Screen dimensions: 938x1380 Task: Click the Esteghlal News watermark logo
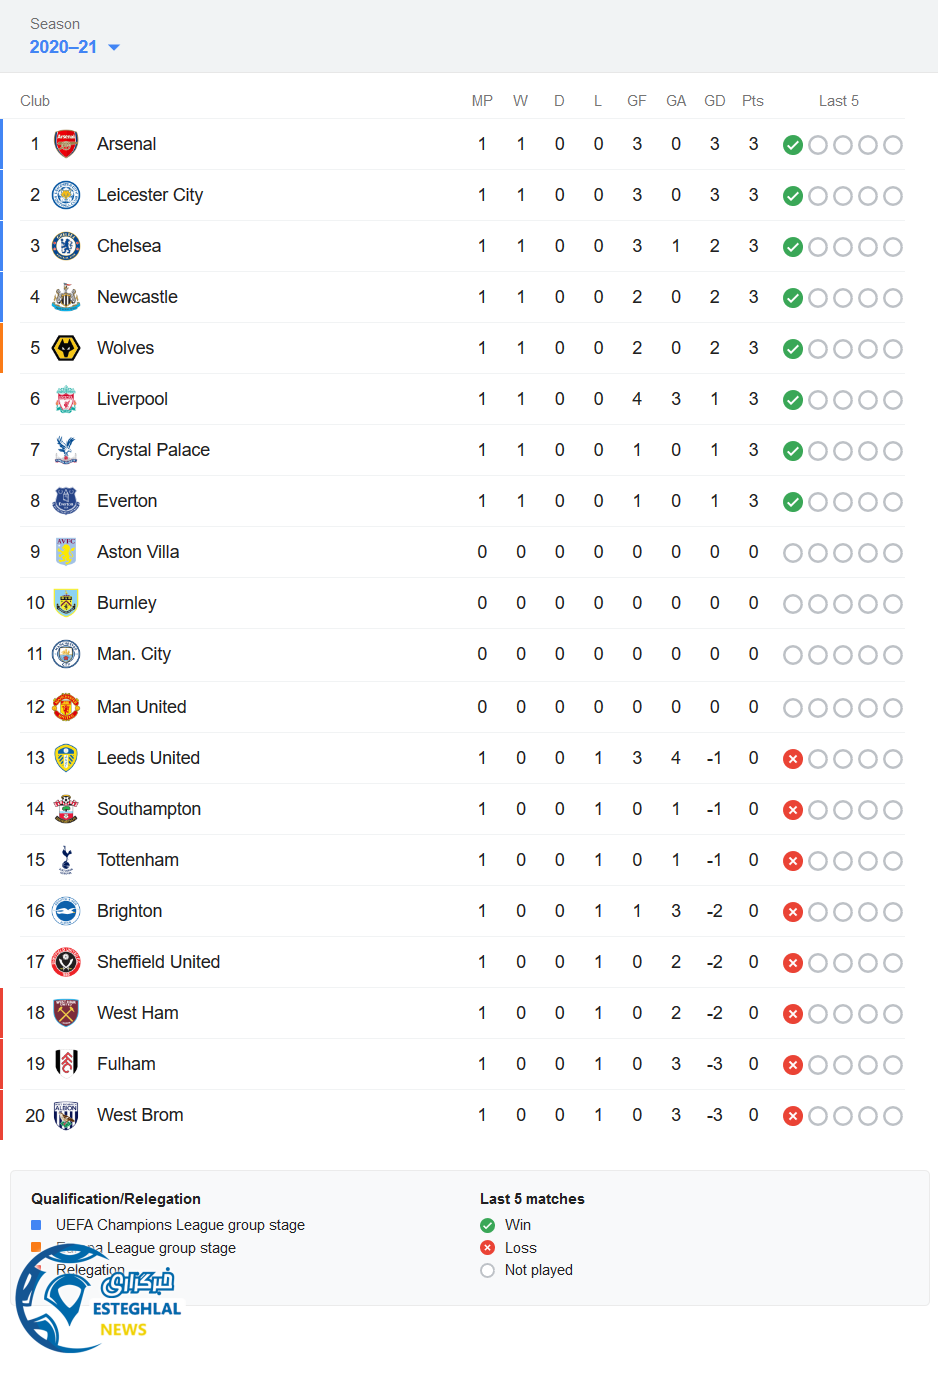coord(98,1300)
